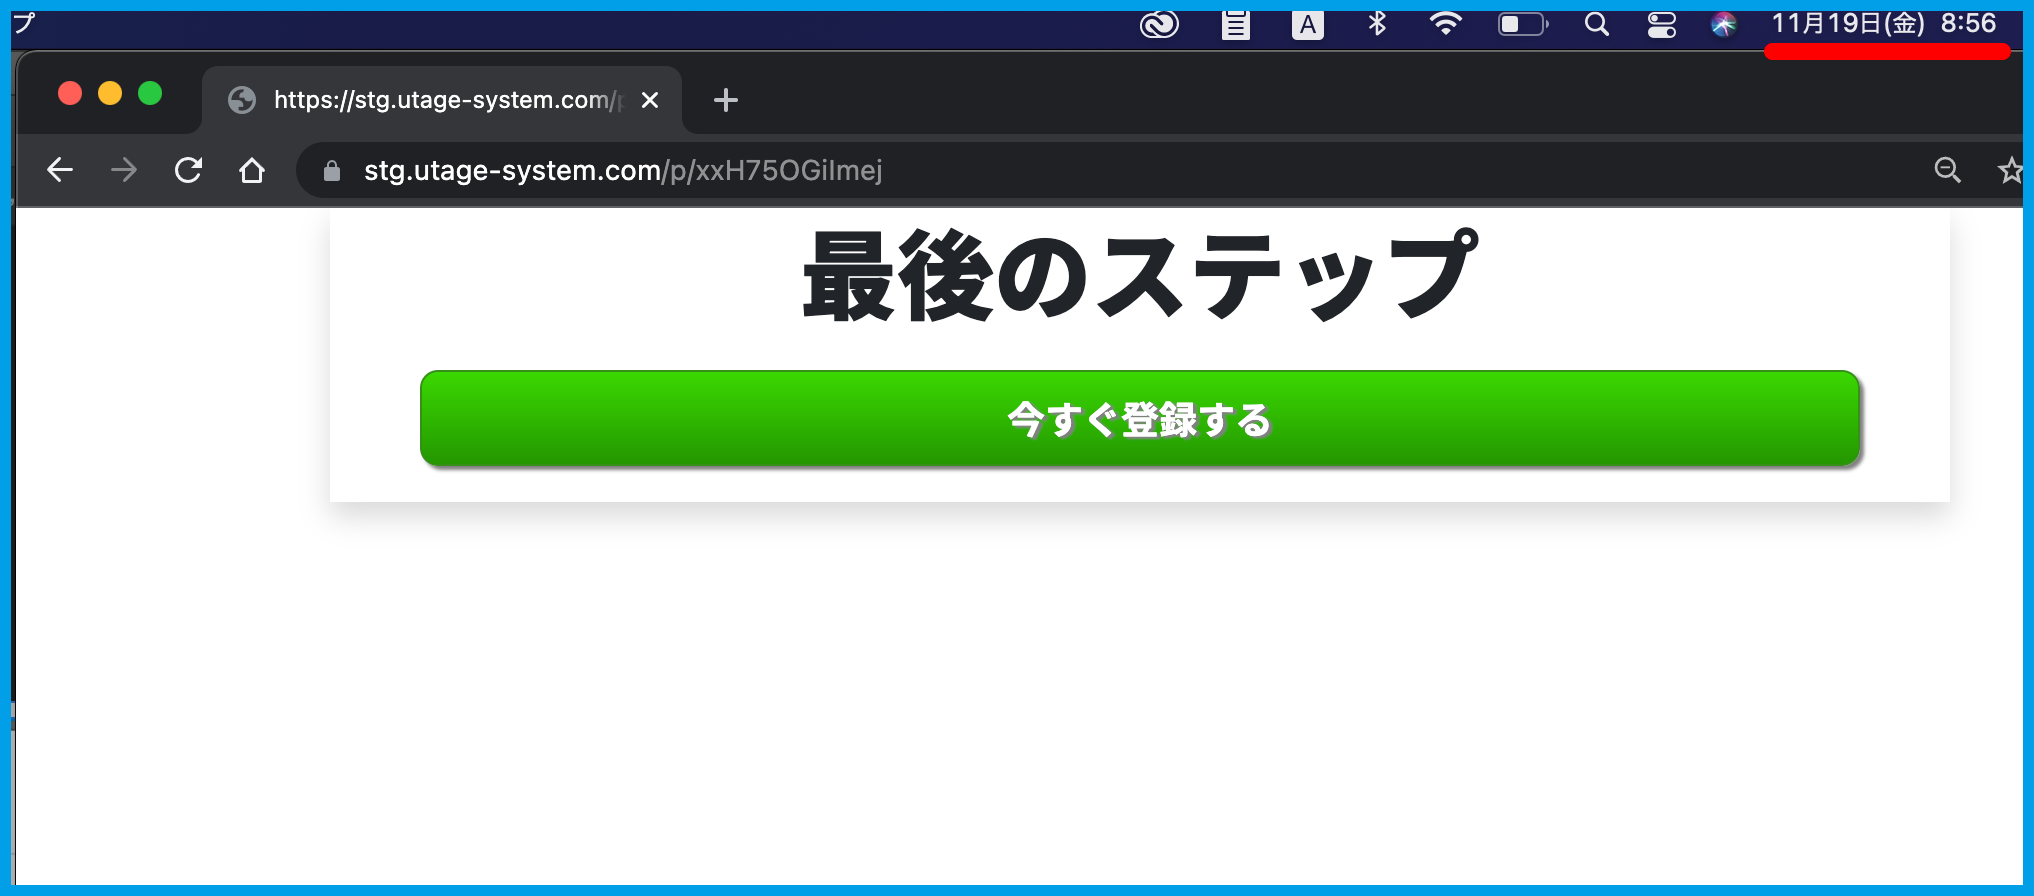
Task: Launch Spotlight search from menu bar
Action: pyautogui.click(x=1597, y=24)
